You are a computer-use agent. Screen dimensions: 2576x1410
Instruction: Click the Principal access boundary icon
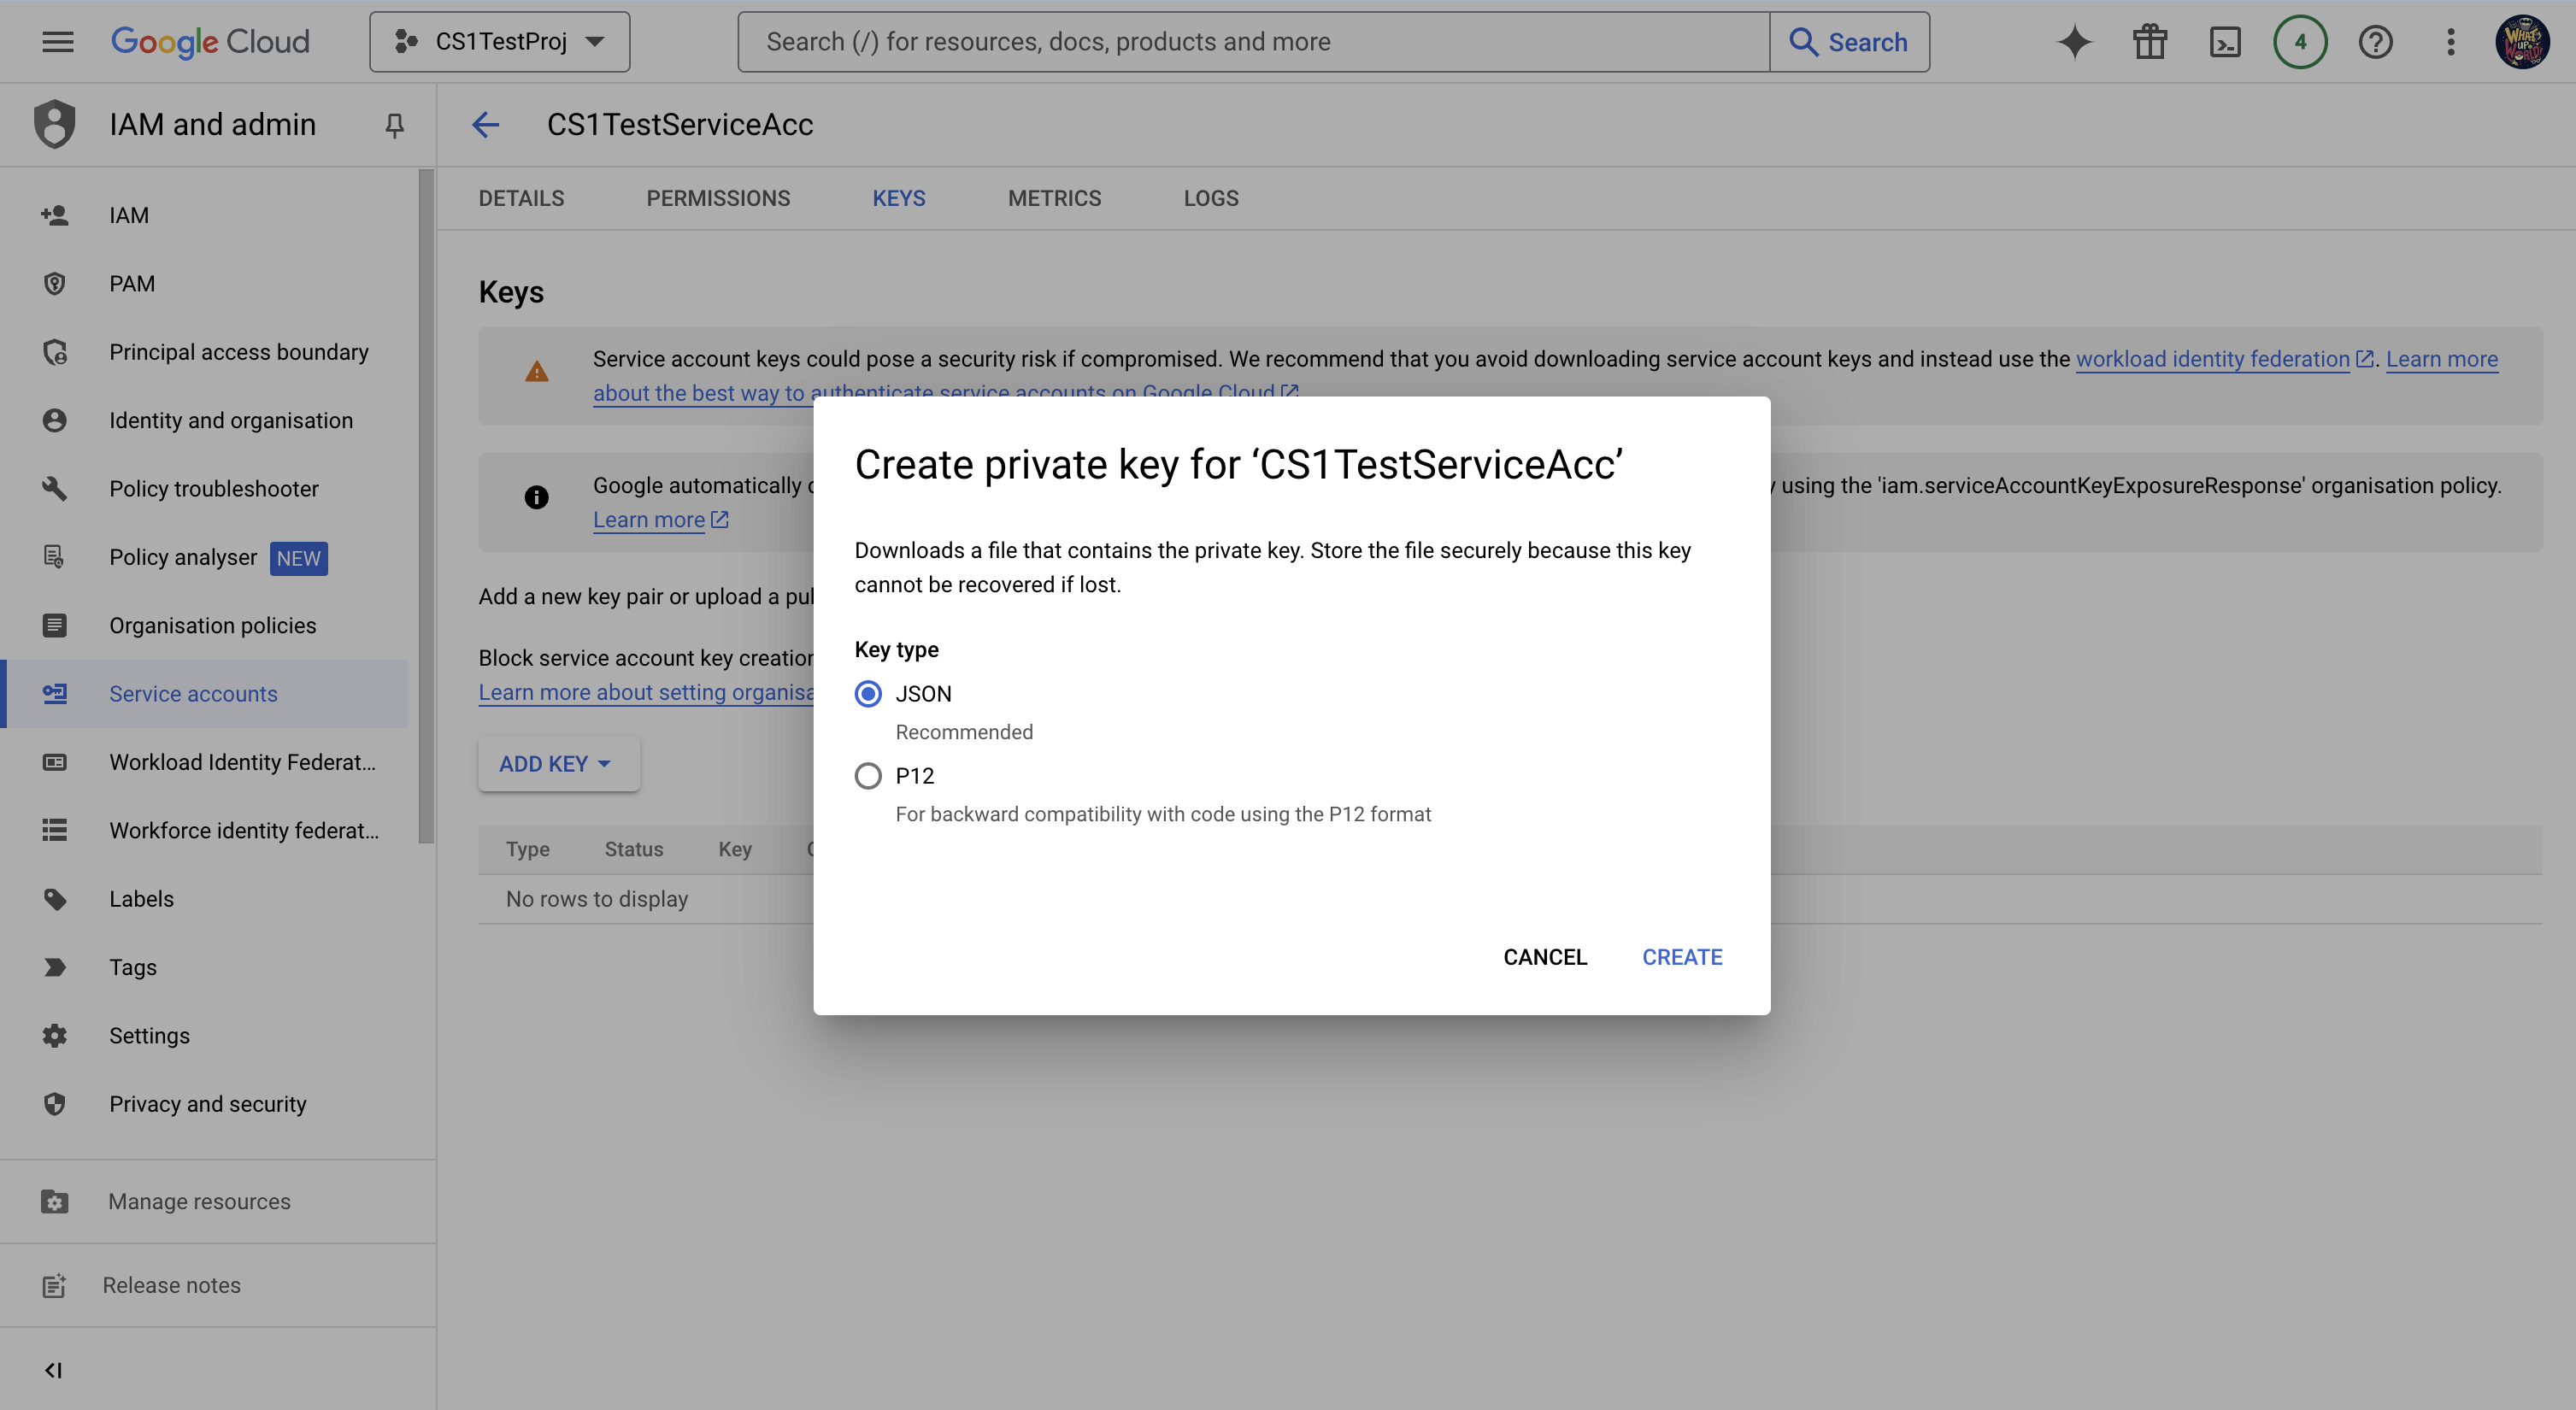55,352
